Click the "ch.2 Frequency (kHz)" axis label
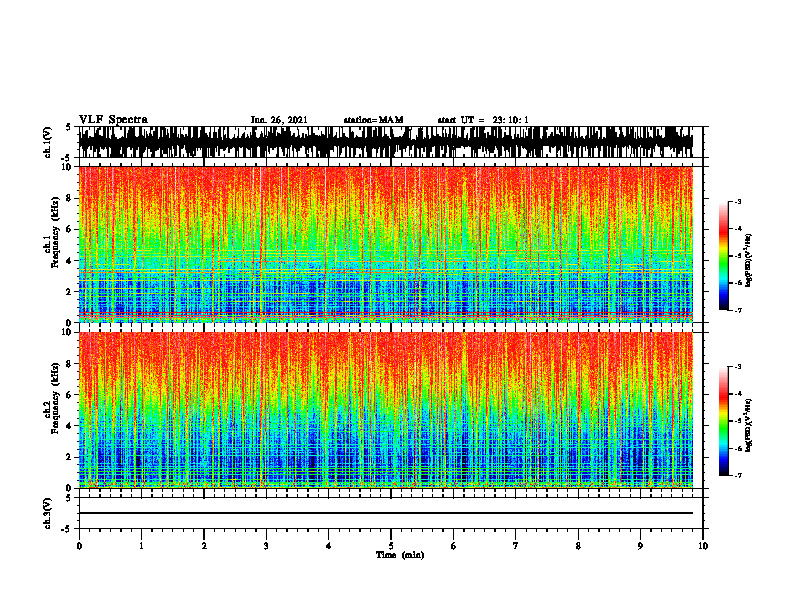 (52, 398)
